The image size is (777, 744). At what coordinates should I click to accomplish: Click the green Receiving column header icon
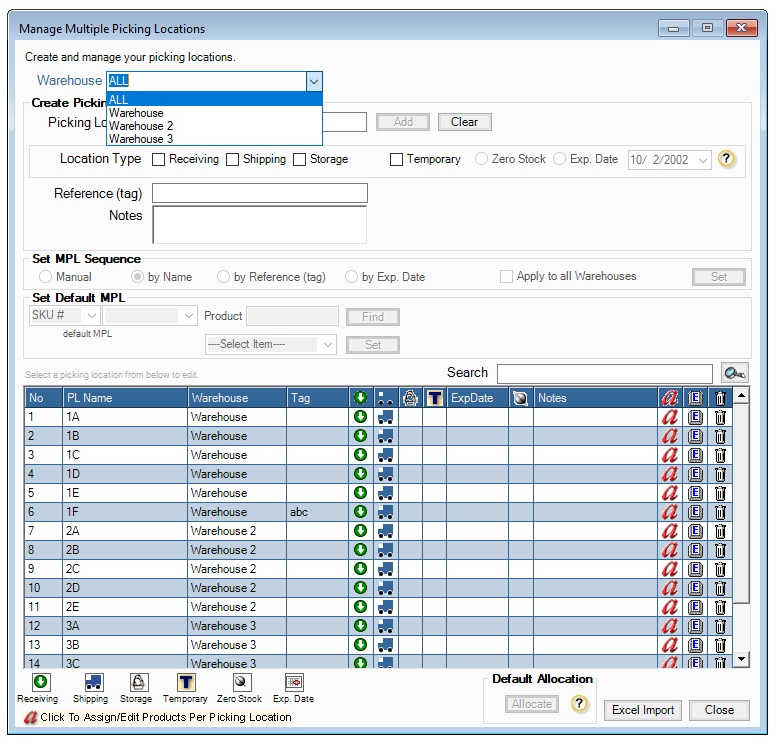(x=360, y=398)
